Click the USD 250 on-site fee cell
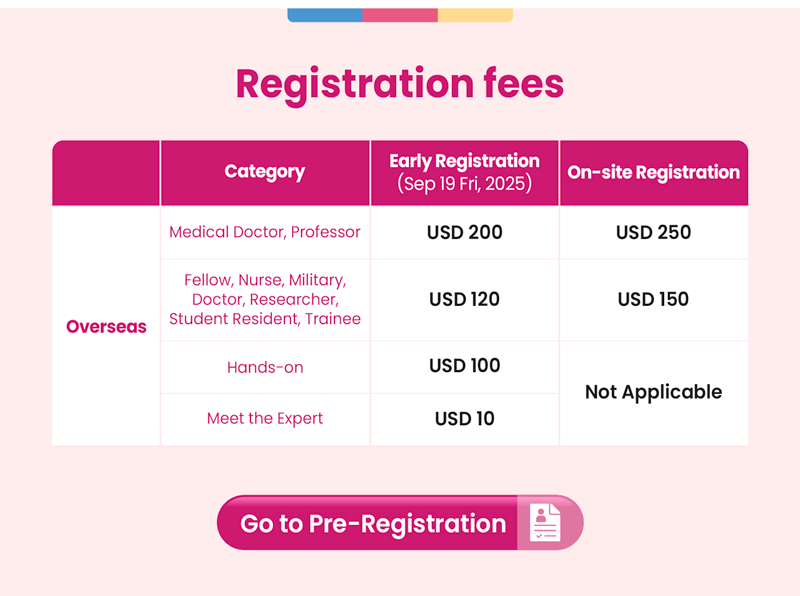 click(x=654, y=232)
